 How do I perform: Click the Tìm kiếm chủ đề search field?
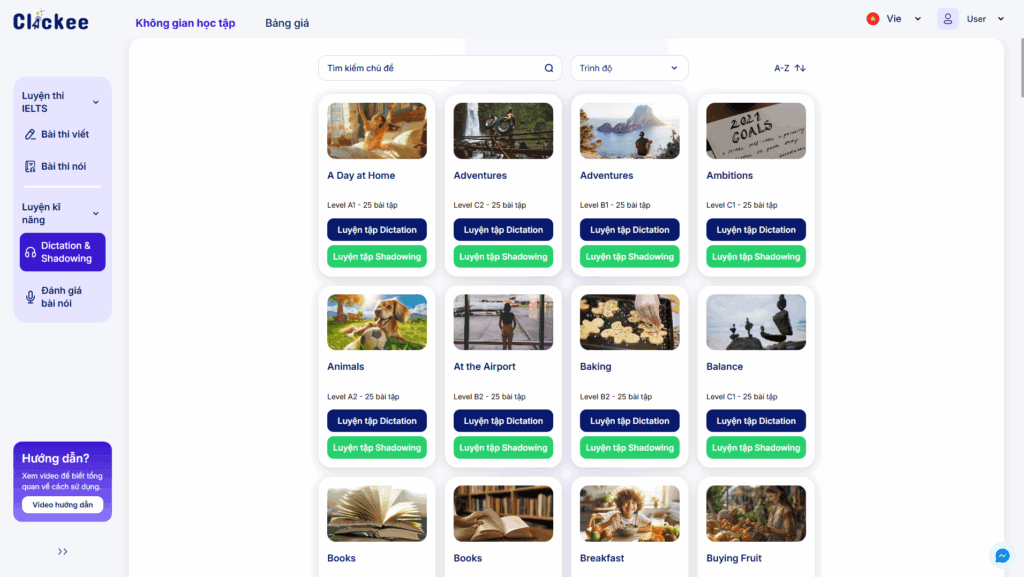430,68
